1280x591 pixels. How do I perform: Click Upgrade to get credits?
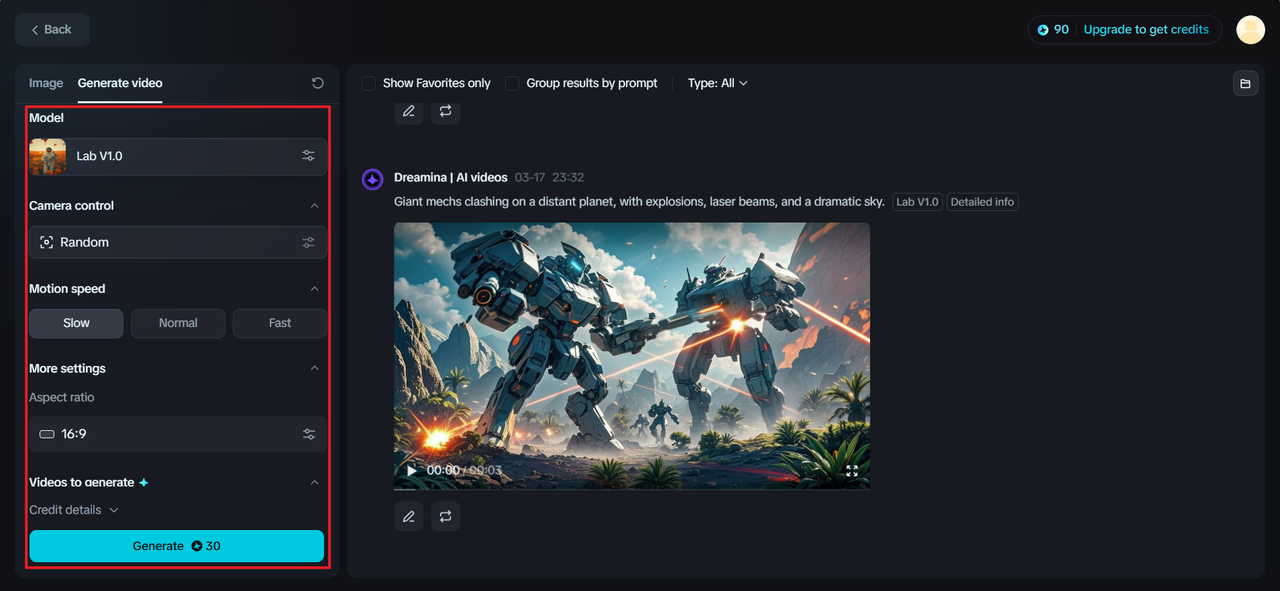[1146, 29]
